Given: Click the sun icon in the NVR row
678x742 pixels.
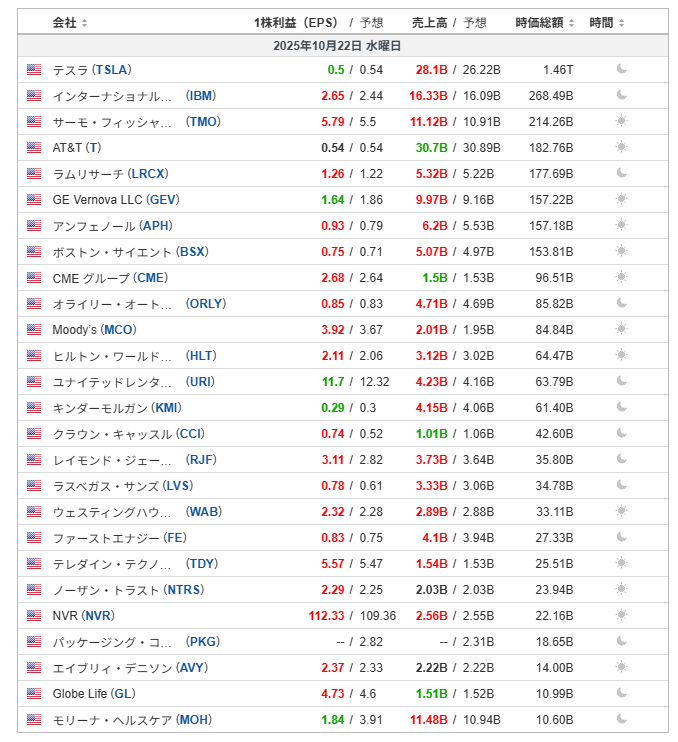Looking at the screenshot, I should point(621,615).
